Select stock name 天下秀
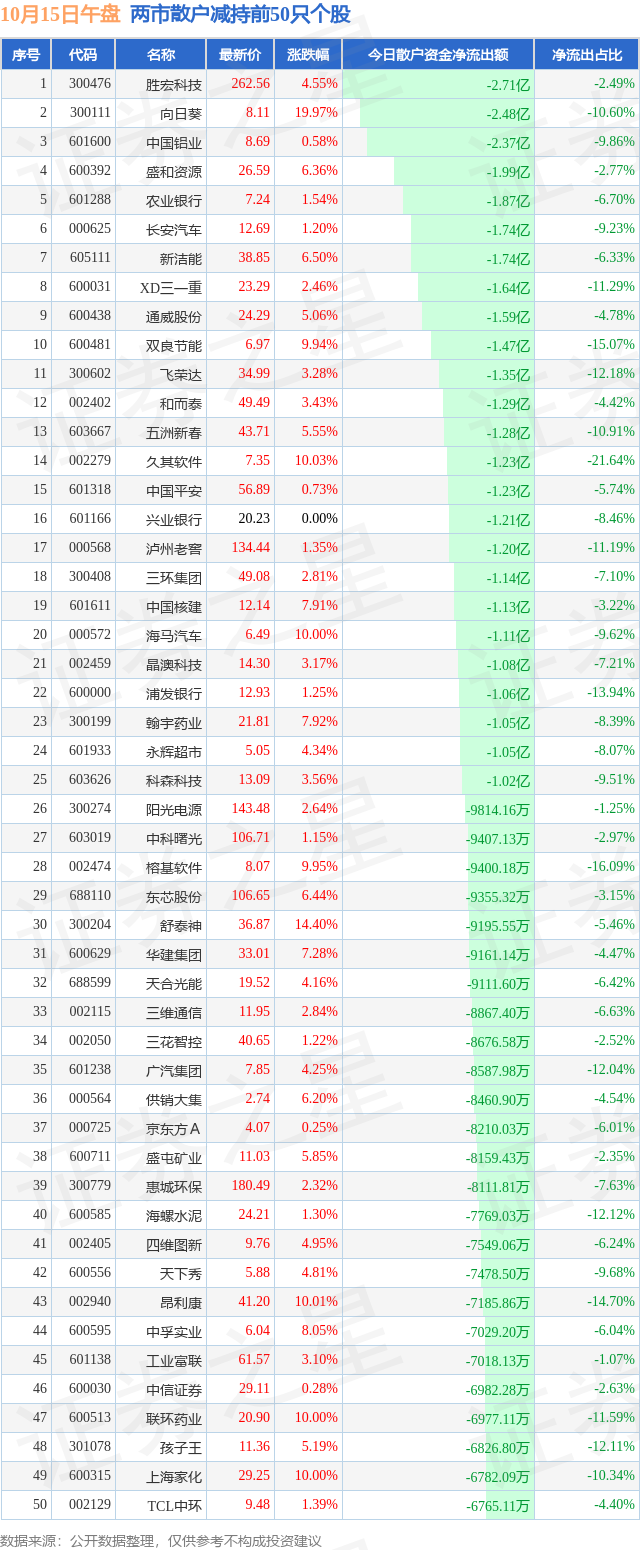640x1550 pixels. [181, 1273]
